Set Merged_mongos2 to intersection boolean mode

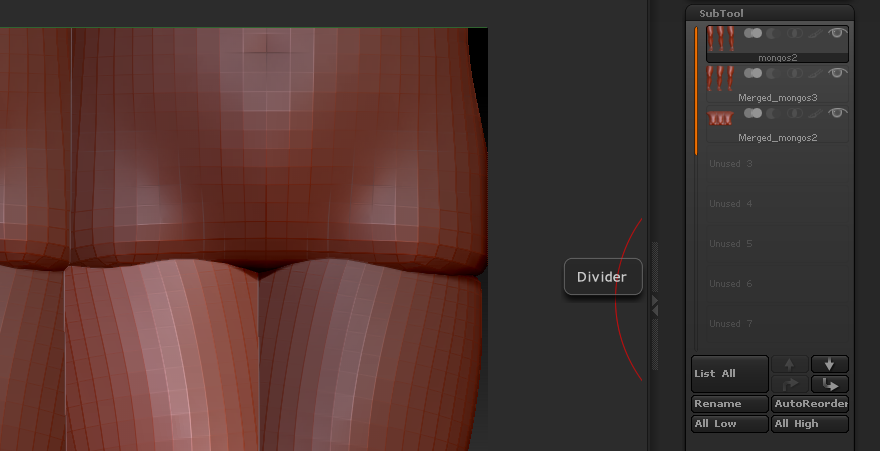coord(795,113)
